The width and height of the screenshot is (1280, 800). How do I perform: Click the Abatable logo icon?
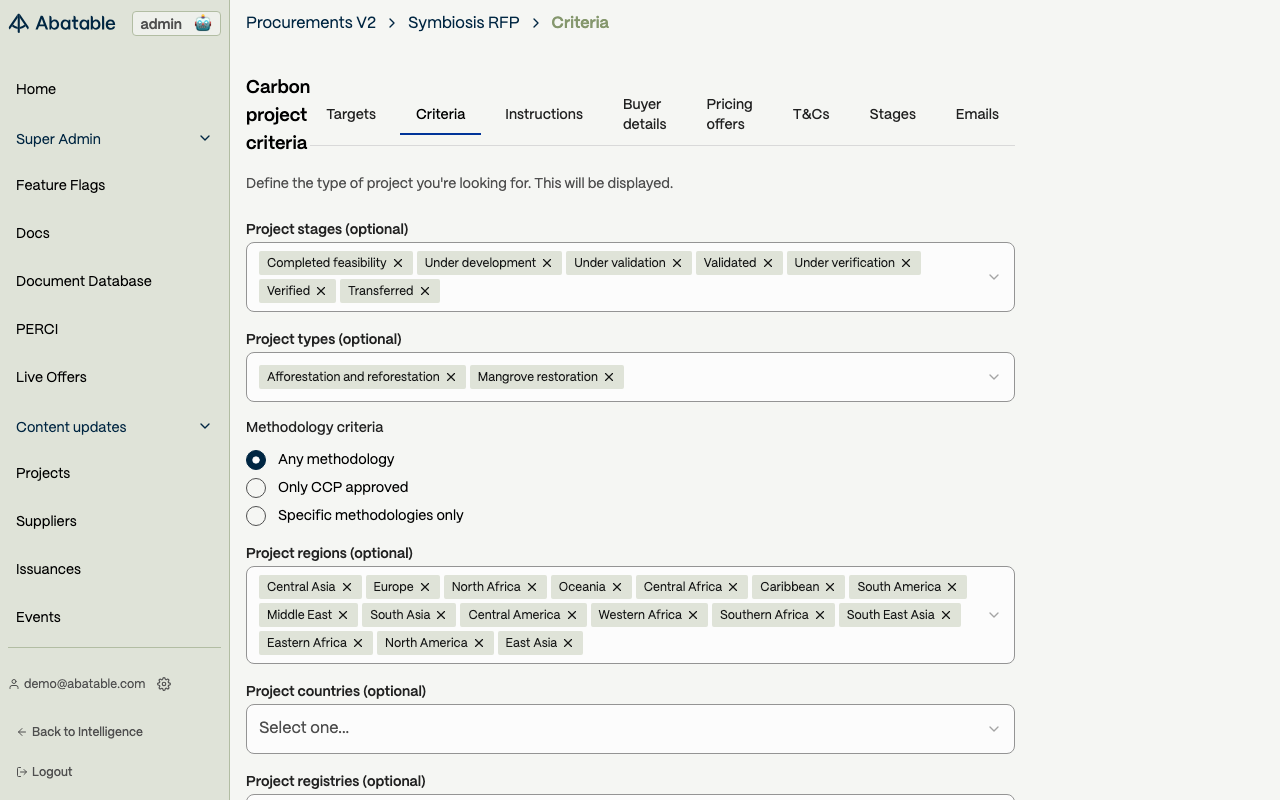19,23
